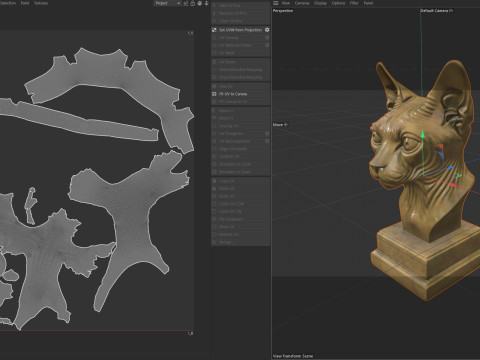Open the Selection menu in UV editor
This screenshot has width=480, height=360.
pyautogui.click(x=8, y=3)
